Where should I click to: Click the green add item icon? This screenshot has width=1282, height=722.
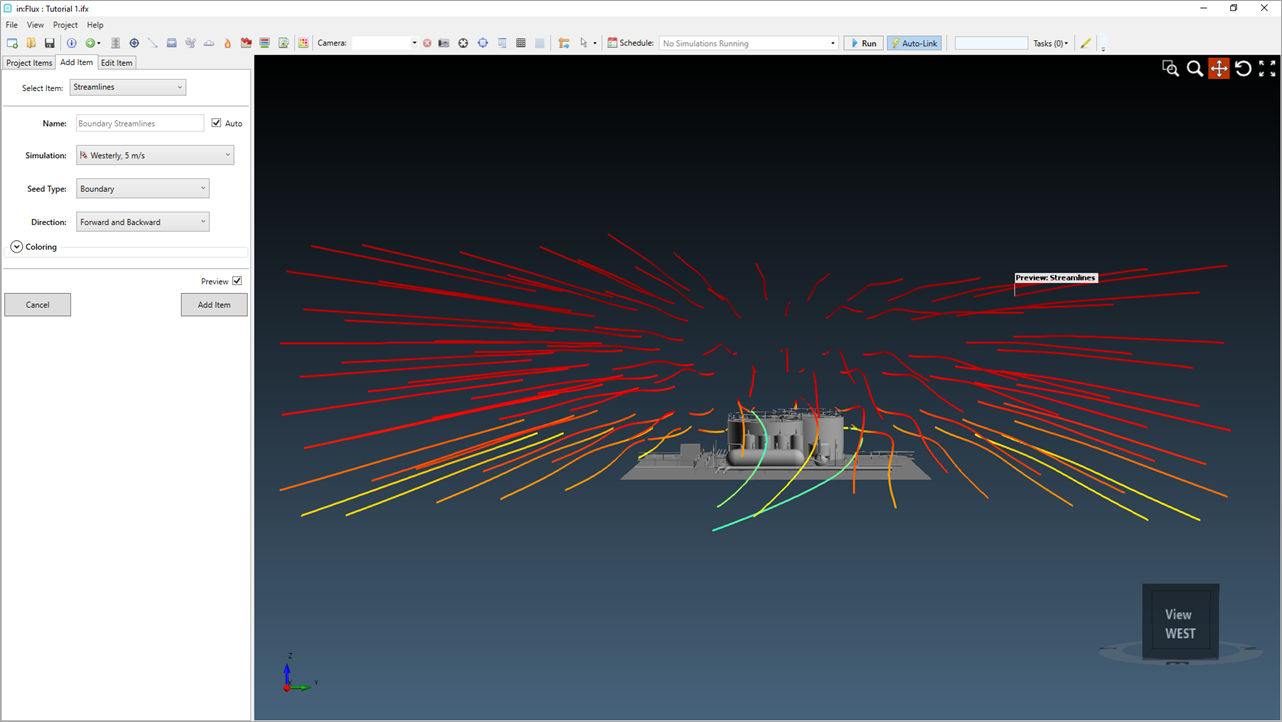90,43
